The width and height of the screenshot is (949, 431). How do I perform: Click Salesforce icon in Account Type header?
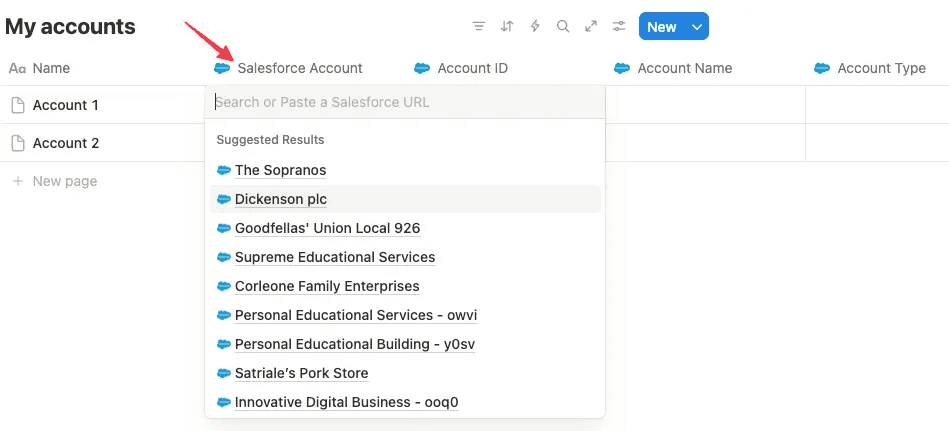pyautogui.click(x=822, y=68)
